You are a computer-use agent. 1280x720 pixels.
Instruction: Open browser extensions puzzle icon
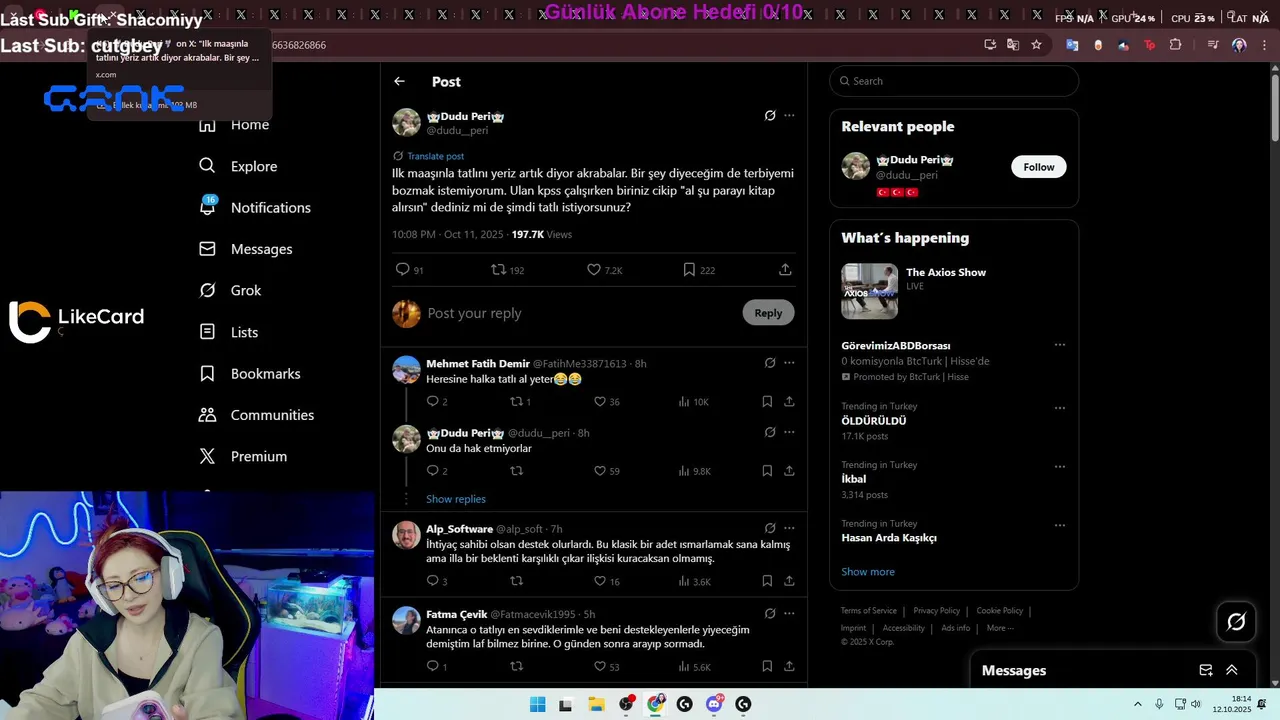[1175, 45]
